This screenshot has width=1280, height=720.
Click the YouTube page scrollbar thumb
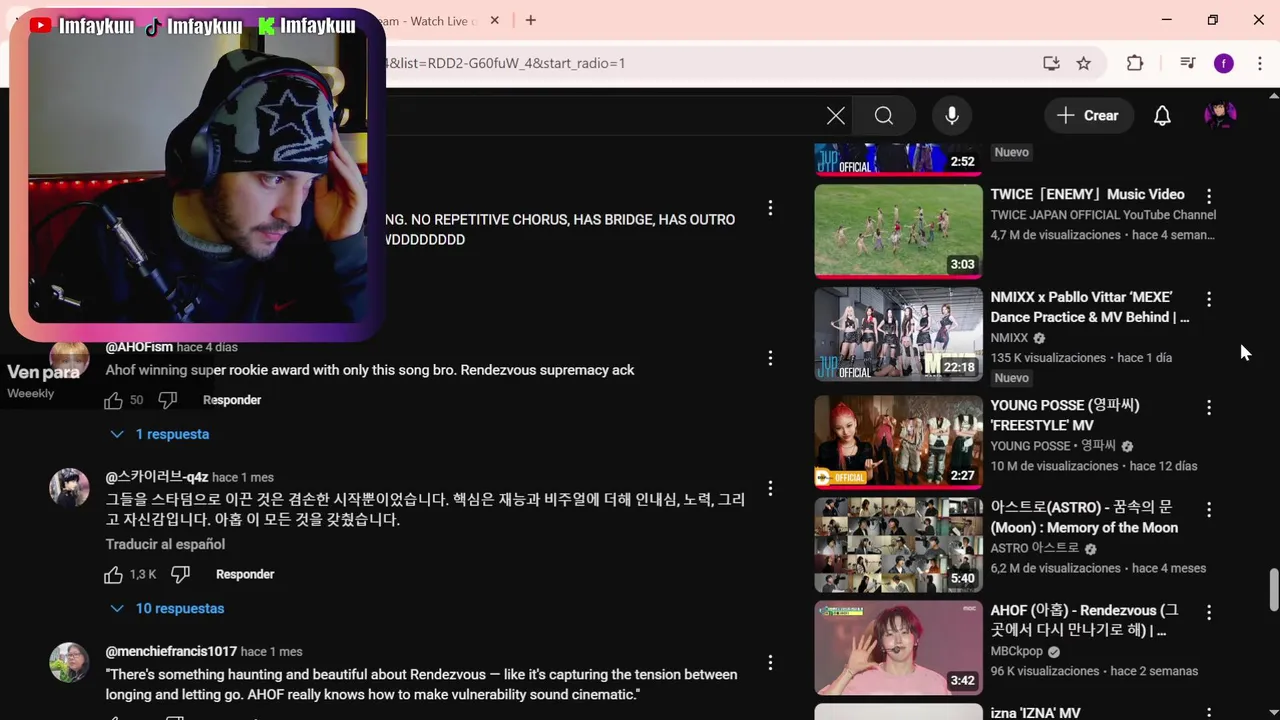point(1273,589)
